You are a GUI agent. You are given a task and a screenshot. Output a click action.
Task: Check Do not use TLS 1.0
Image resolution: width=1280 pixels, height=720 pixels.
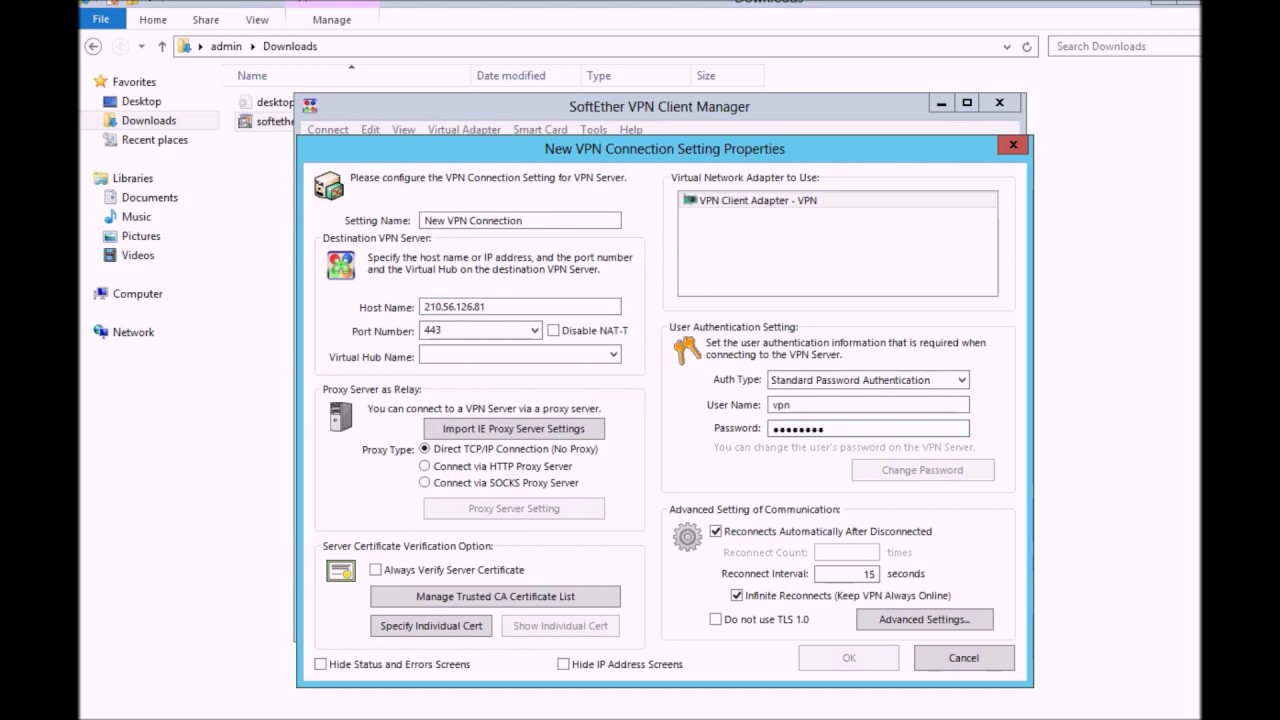click(x=715, y=619)
